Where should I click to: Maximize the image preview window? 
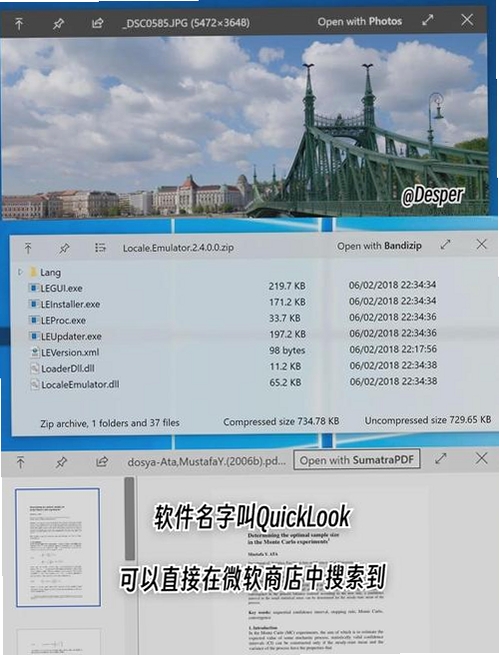(x=428, y=20)
